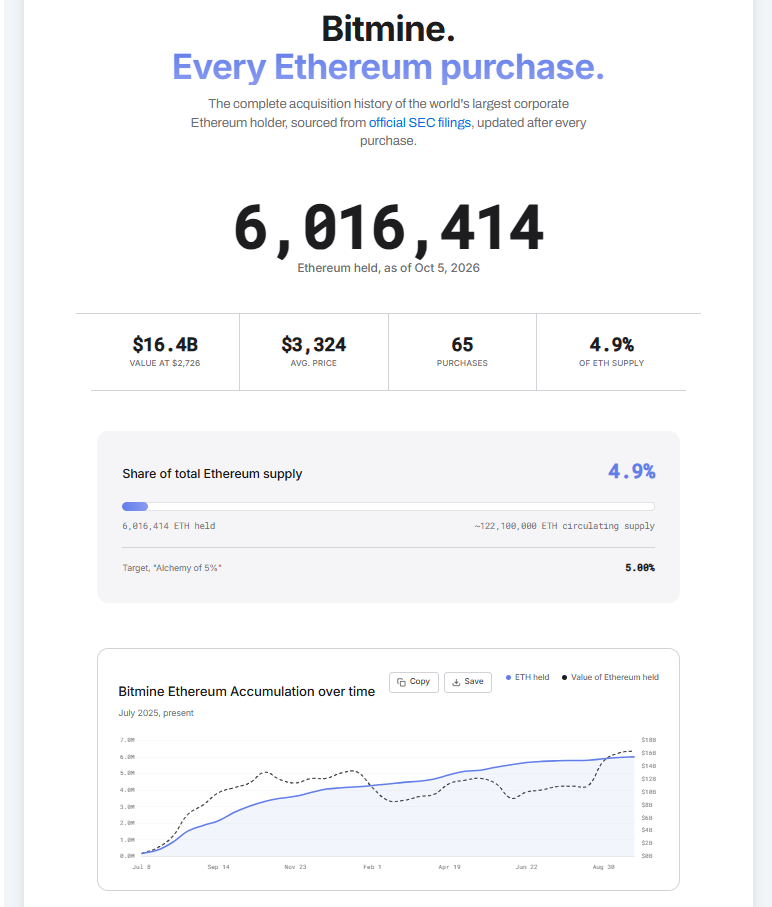Select the 4.9% of ETH supply stat
Image resolution: width=772 pixels, height=907 pixels.
pos(611,352)
